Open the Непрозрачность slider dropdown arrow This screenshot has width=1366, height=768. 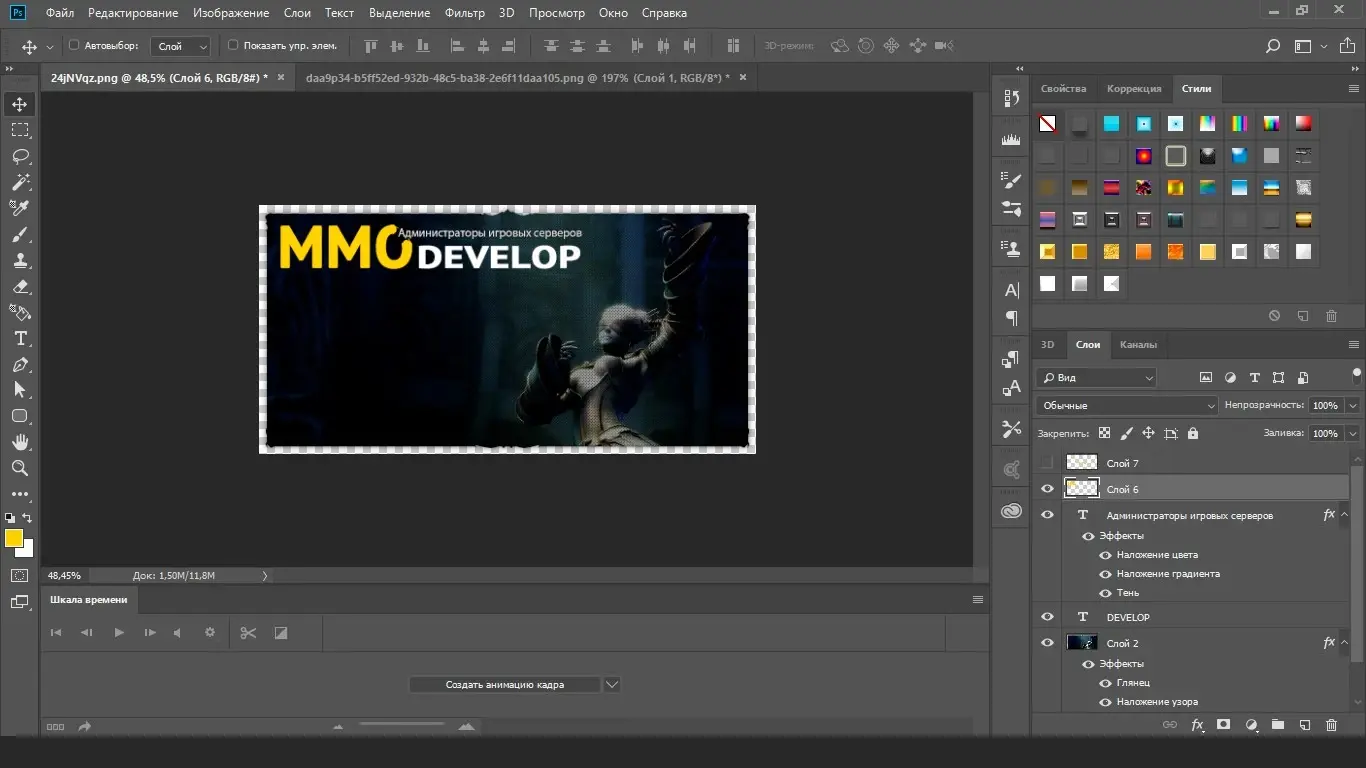[x=1353, y=405]
